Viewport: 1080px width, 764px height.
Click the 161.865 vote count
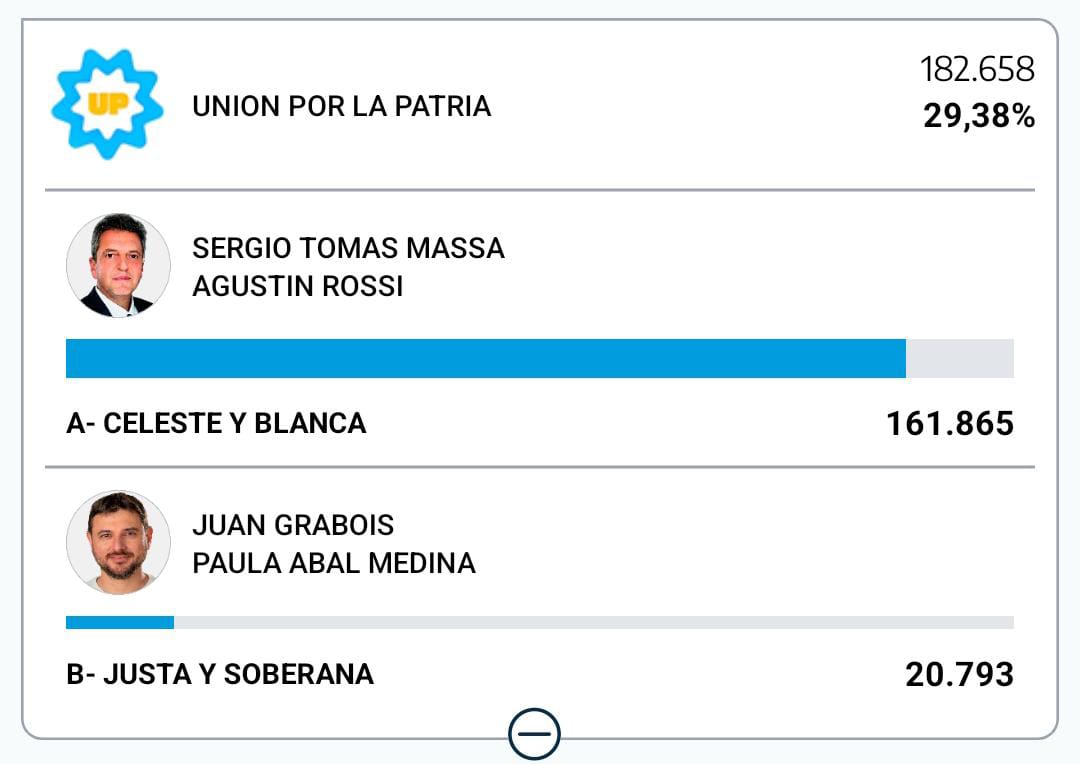pos(949,424)
